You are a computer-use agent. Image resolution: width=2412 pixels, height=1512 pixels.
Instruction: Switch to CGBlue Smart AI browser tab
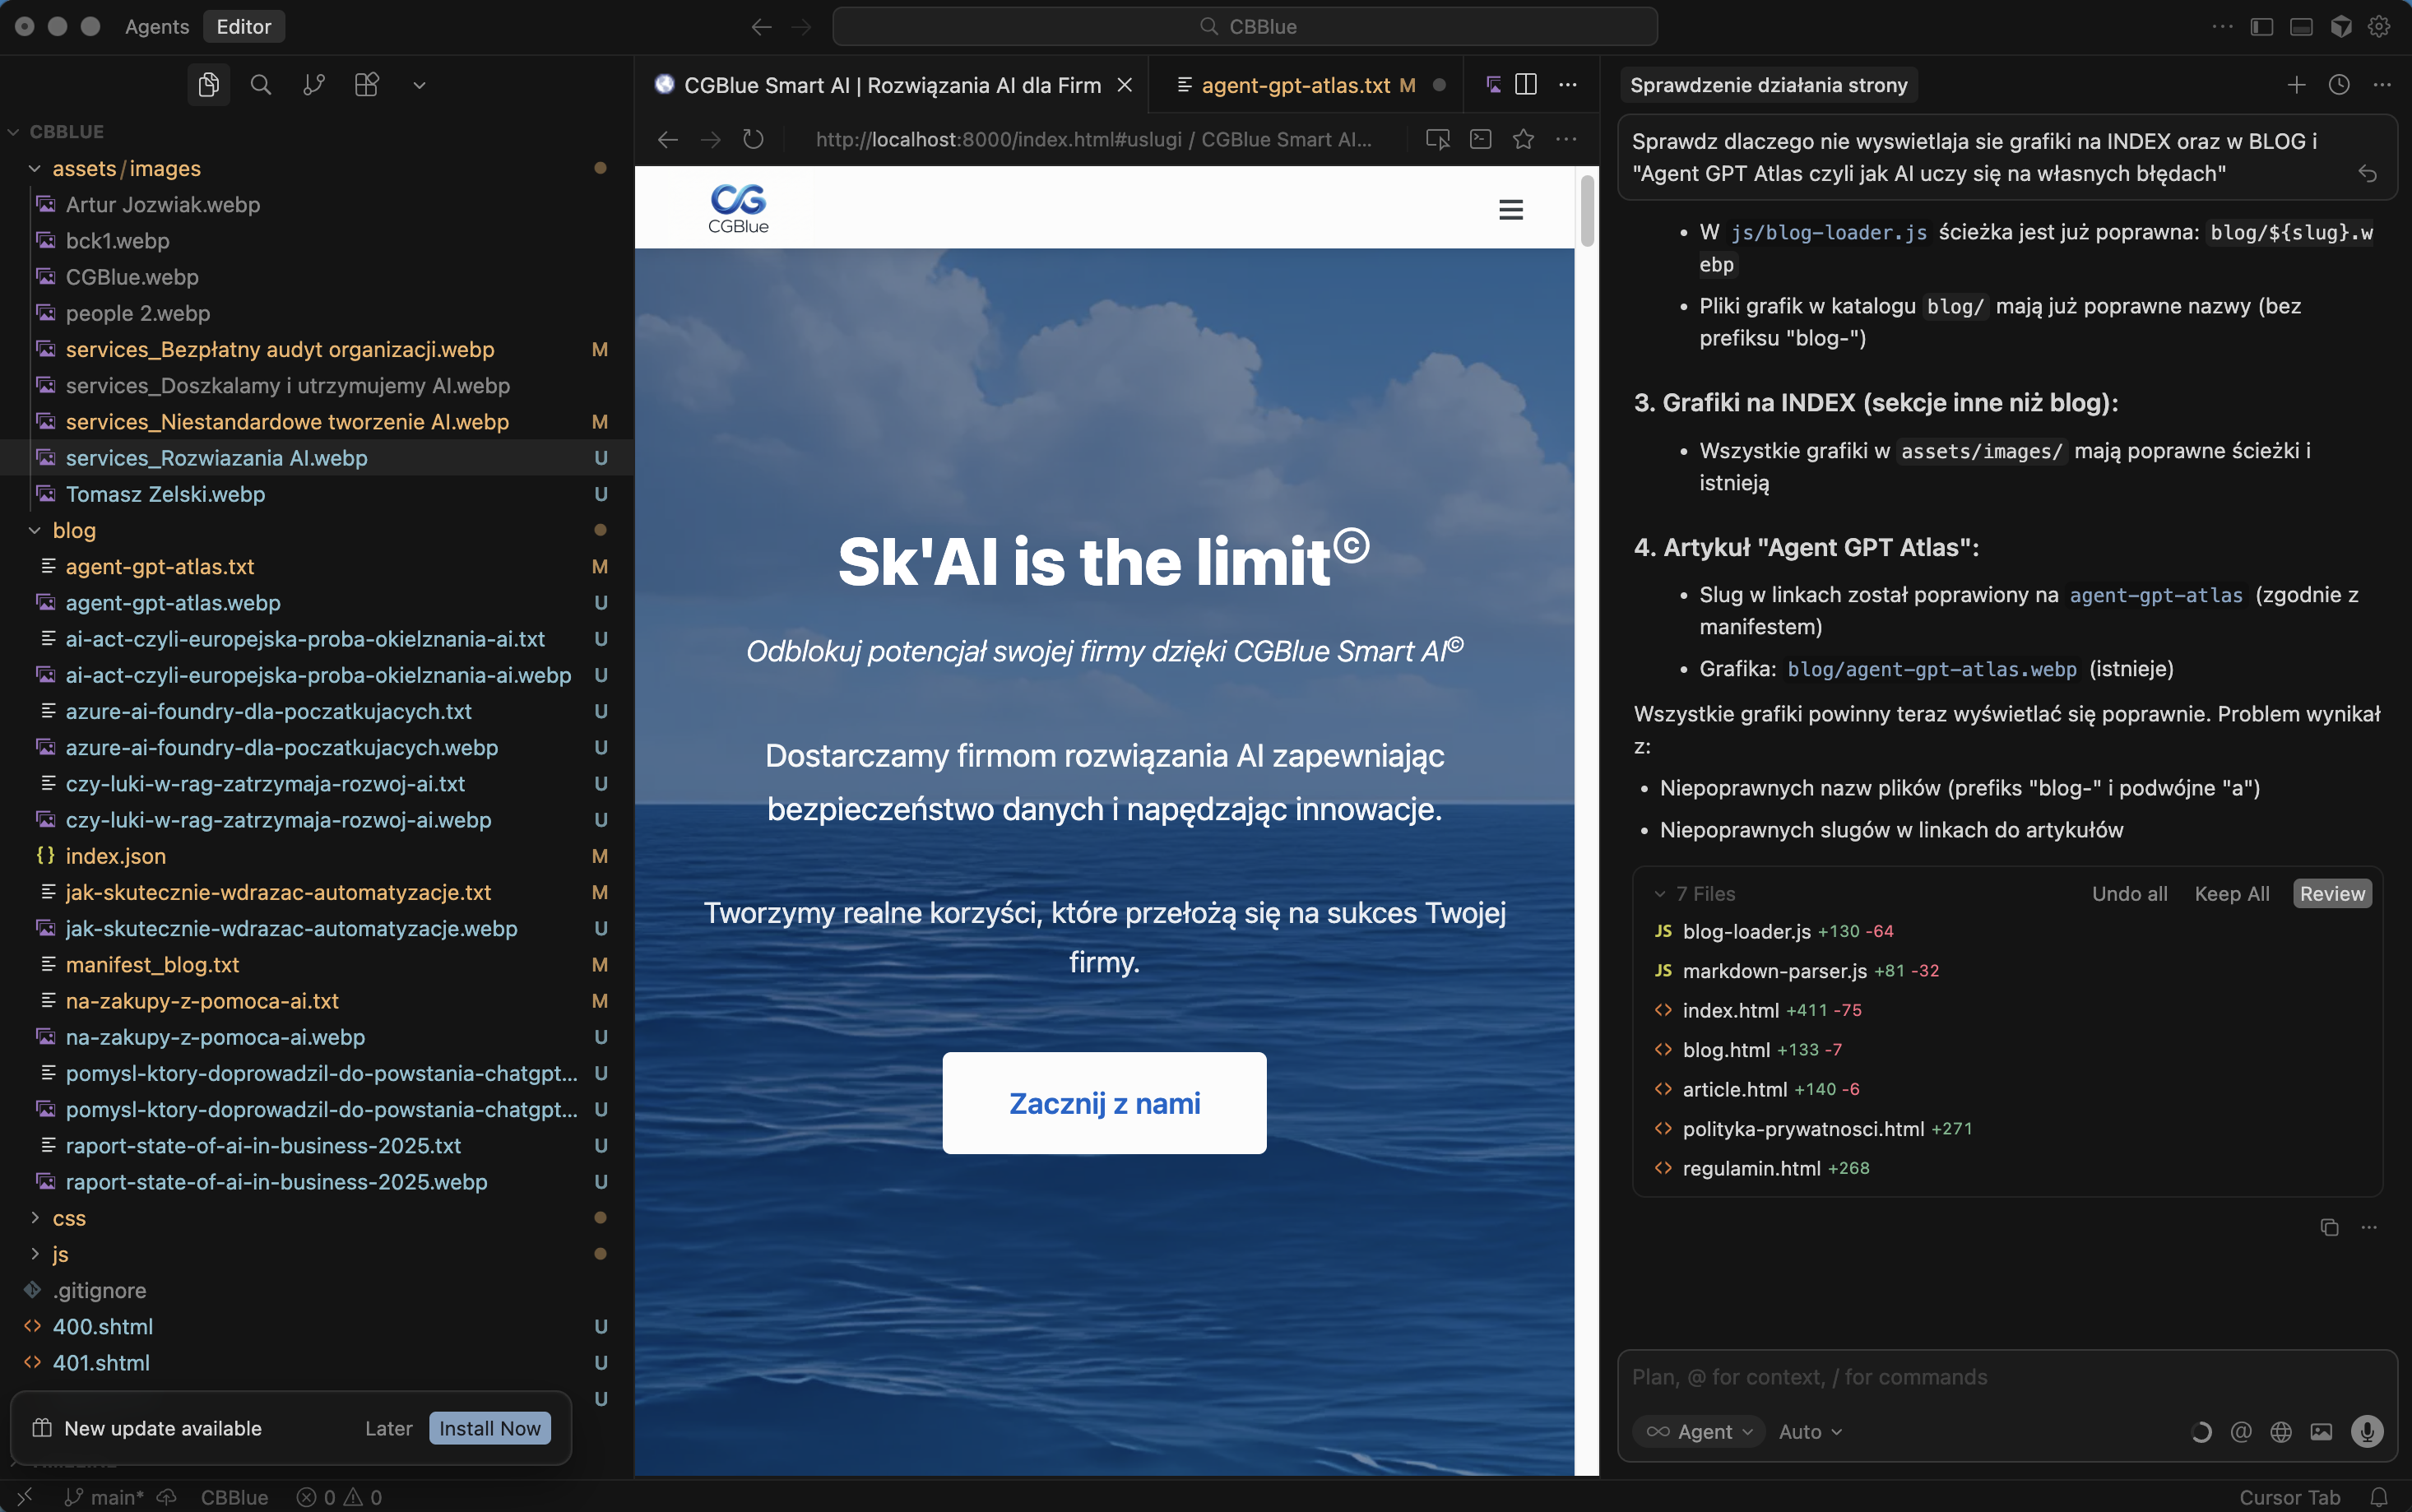[892, 85]
